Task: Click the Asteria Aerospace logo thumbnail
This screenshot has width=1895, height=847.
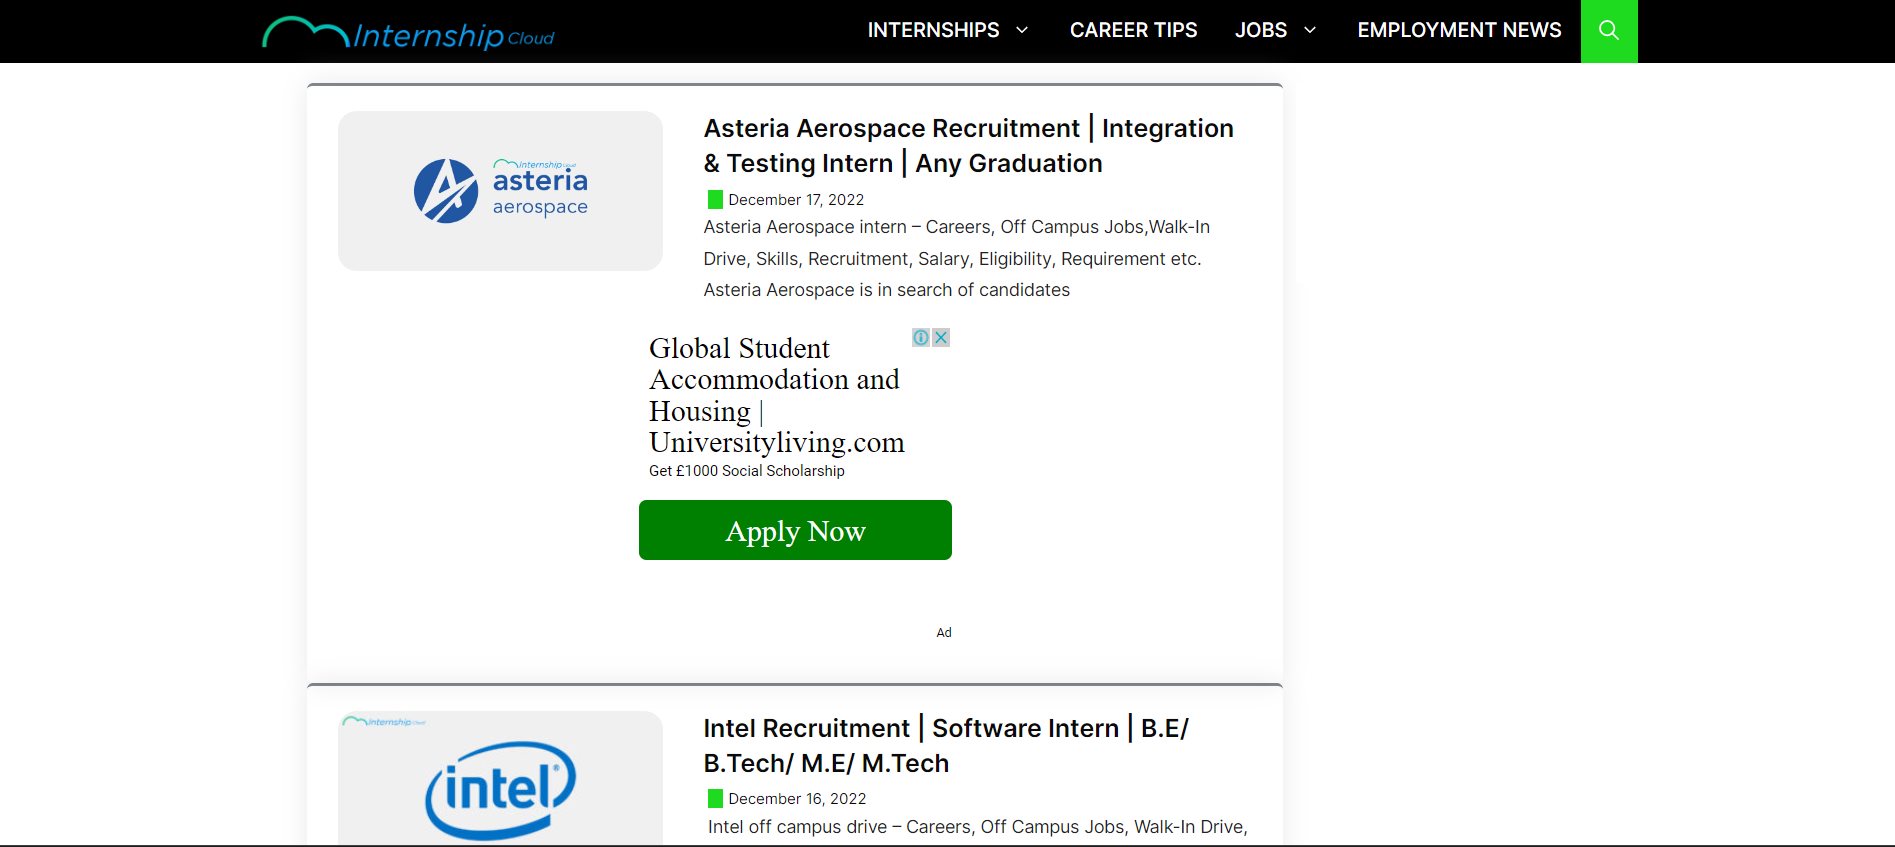Action: 500,191
